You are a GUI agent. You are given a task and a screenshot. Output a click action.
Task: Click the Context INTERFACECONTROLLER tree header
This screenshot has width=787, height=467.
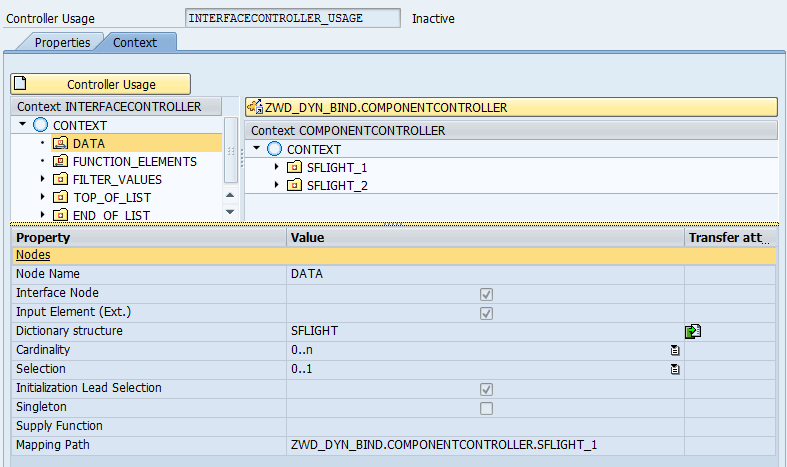116,106
